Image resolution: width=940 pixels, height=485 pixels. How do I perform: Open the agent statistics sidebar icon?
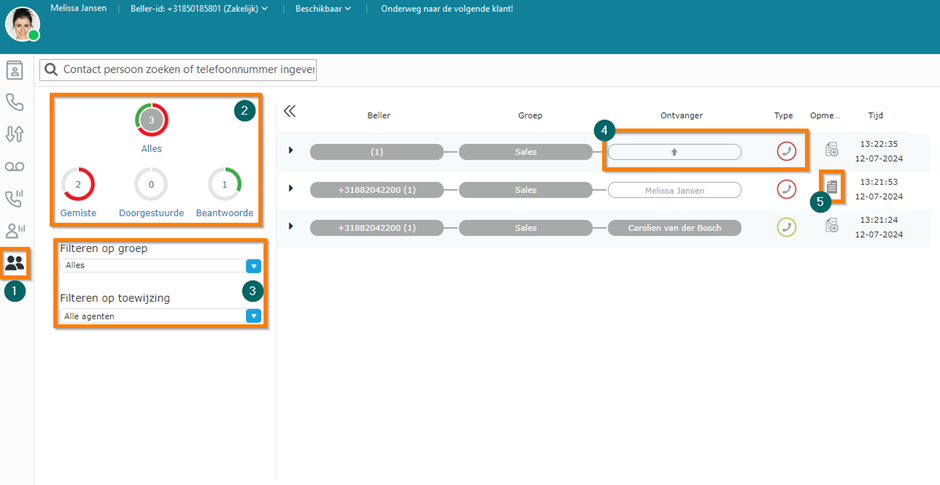[14, 231]
